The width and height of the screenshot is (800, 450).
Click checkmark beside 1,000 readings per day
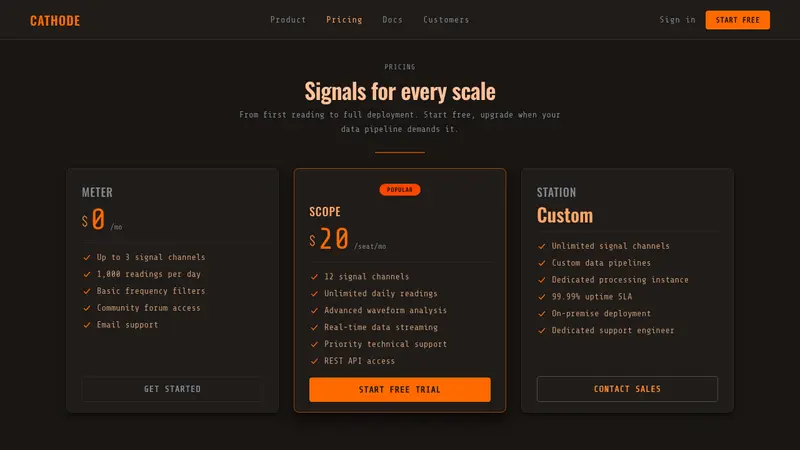tap(87, 274)
